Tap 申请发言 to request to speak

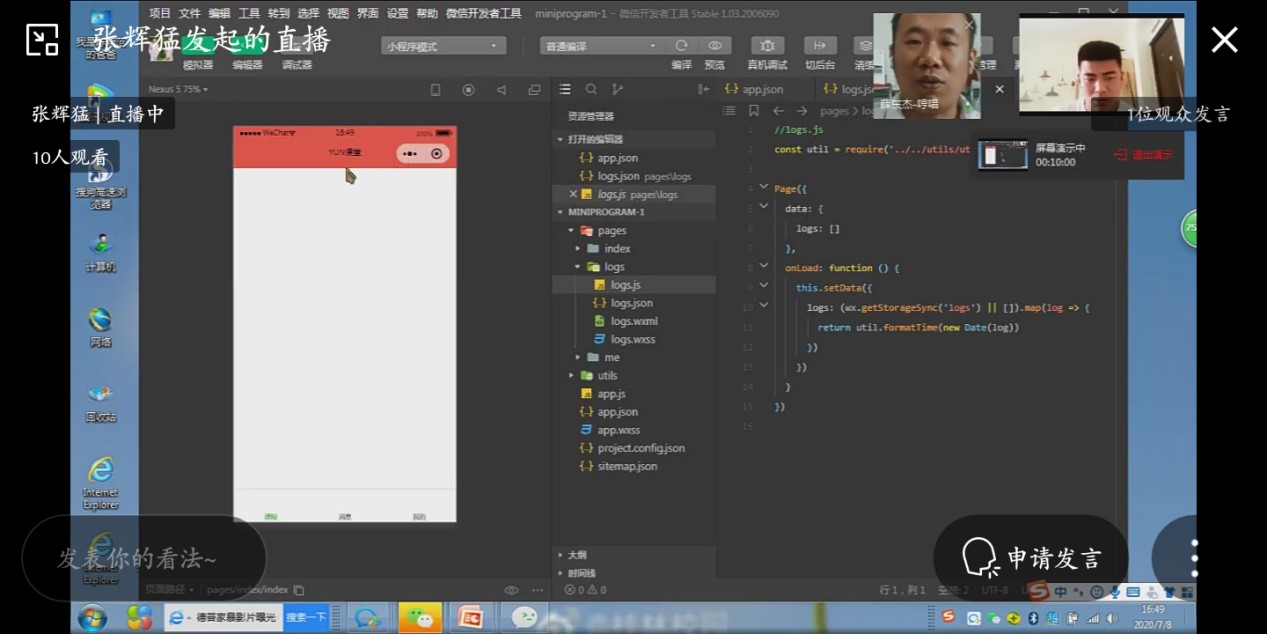[x=1031, y=558]
